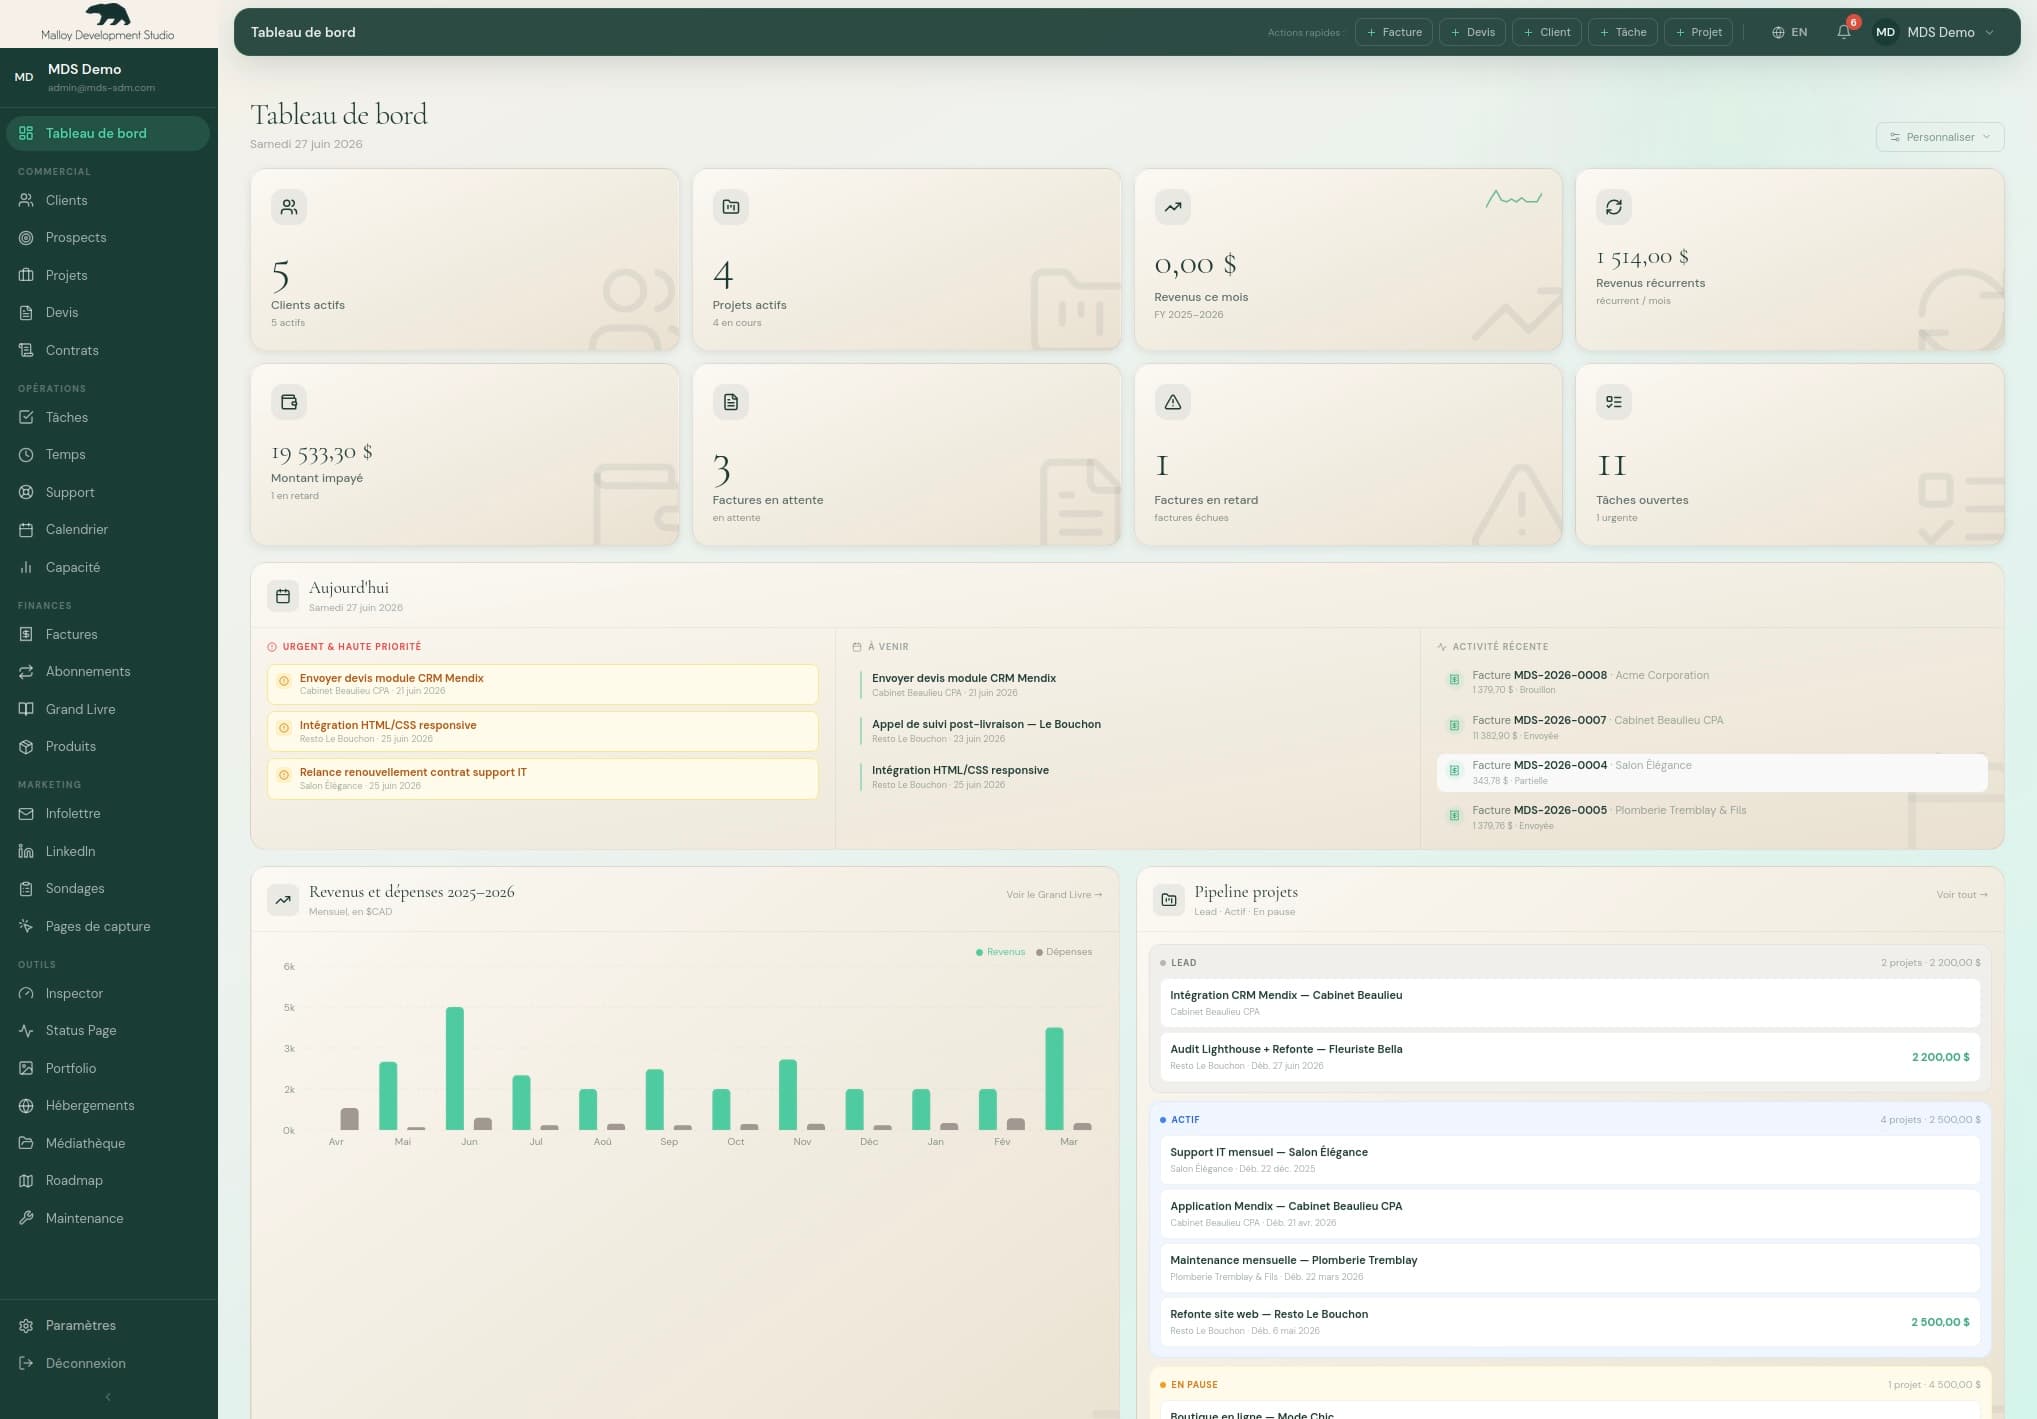The width and height of the screenshot is (2037, 1419).
Task: Click the + Devis quick action
Action: (x=1472, y=32)
